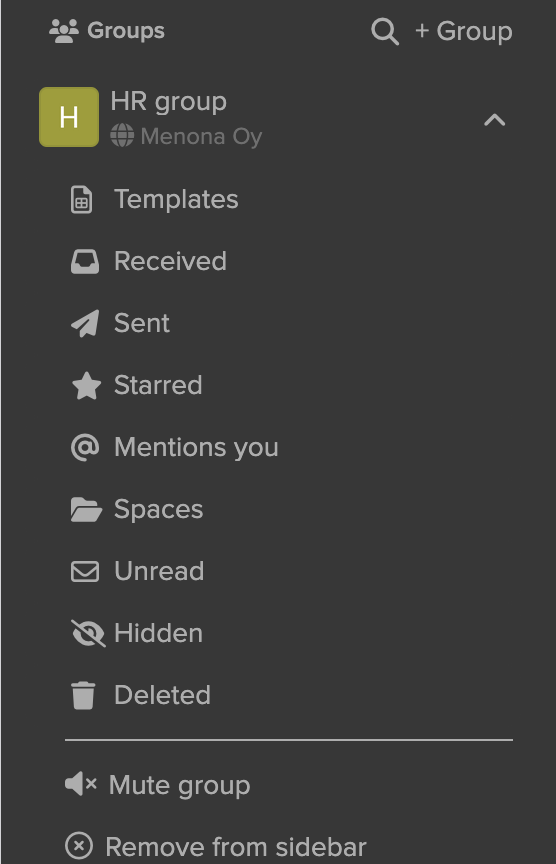Viewport: 556px width, 864px height.
Task: Click the Starred star icon
Action: click(x=87, y=385)
